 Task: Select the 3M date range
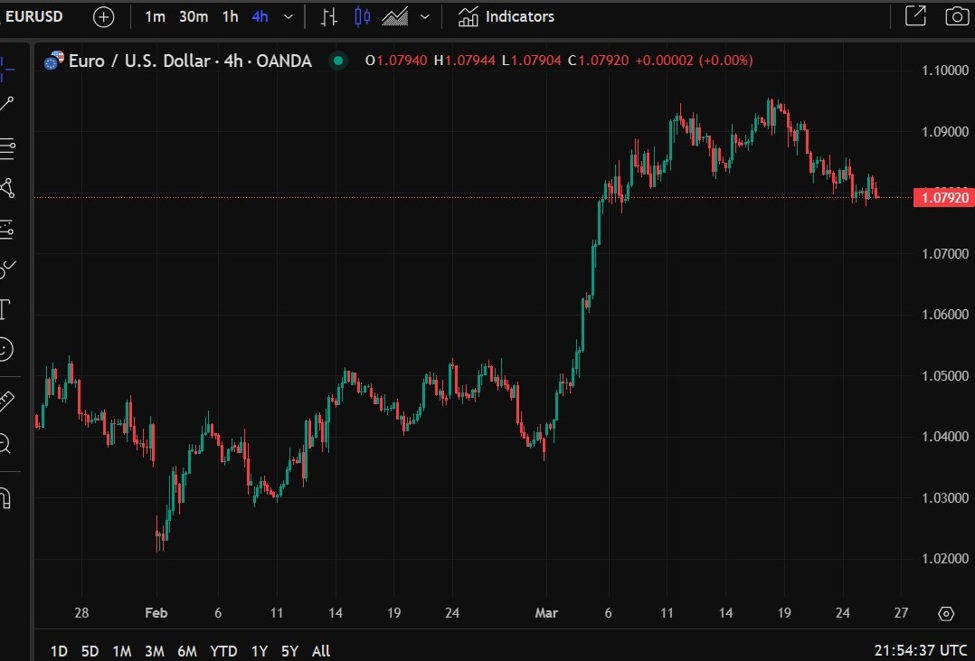pos(154,651)
